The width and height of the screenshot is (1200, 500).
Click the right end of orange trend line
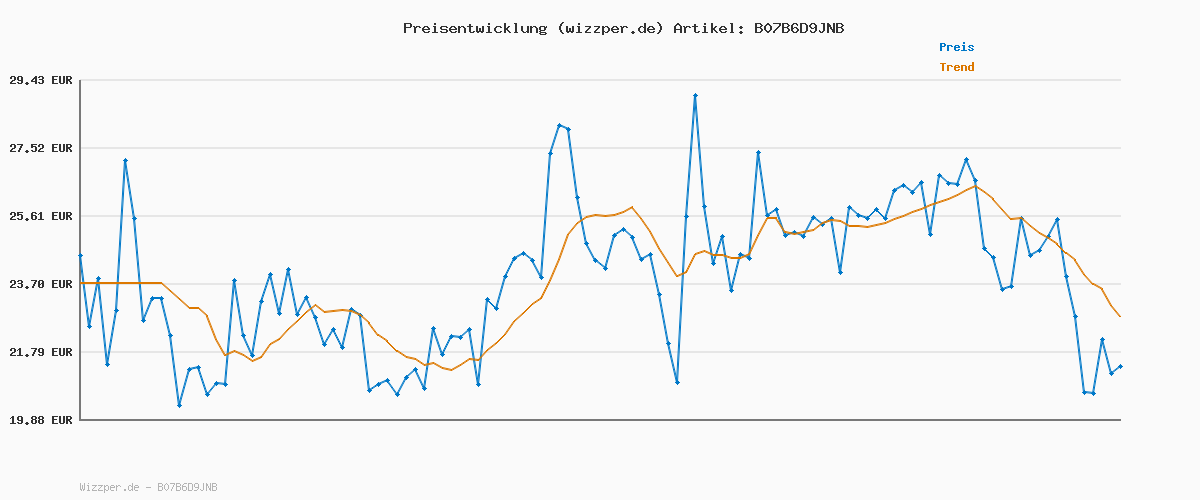tap(1120, 317)
